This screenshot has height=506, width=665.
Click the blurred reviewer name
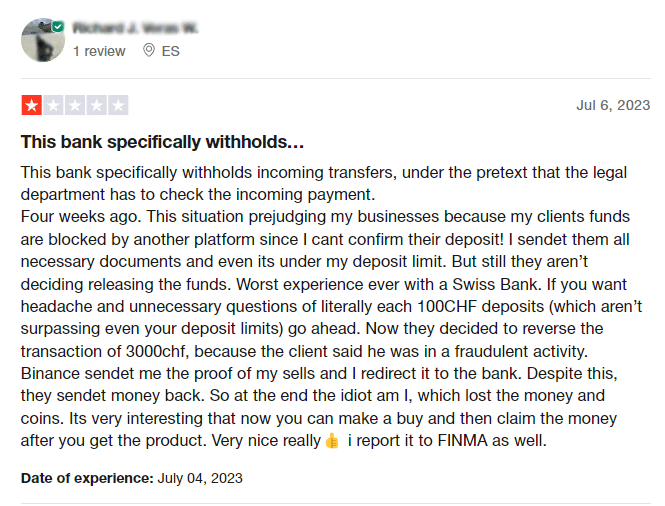[x=135, y=28]
